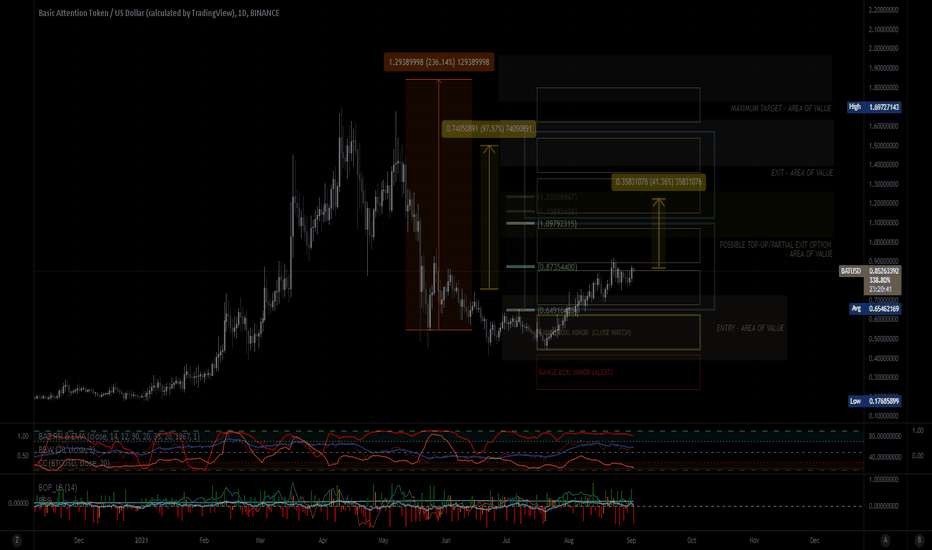This screenshot has width=932, height=550.
Task: Select the POSSIBLE TOP-UP/PARTIAL EXIT OPTION label
Action: pos(775,249)
